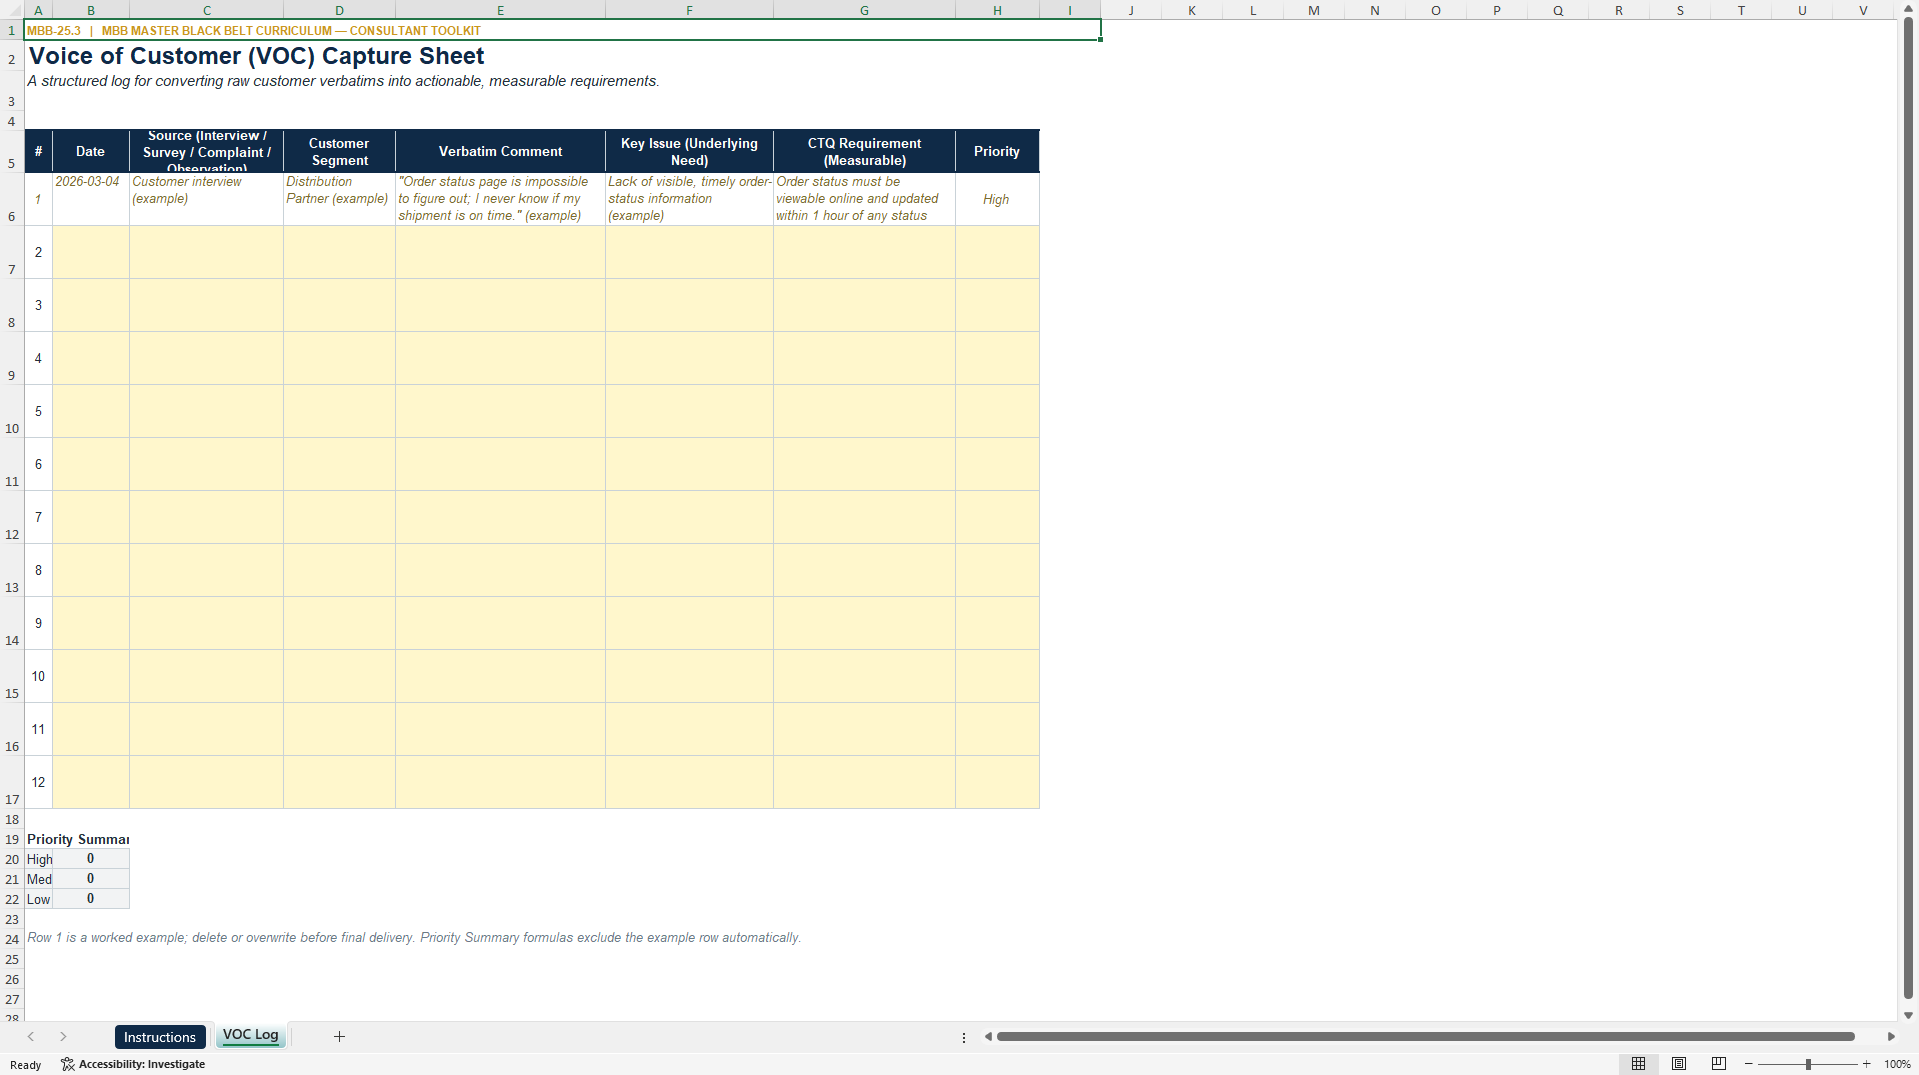Select the Customer interview example cell

206,199
